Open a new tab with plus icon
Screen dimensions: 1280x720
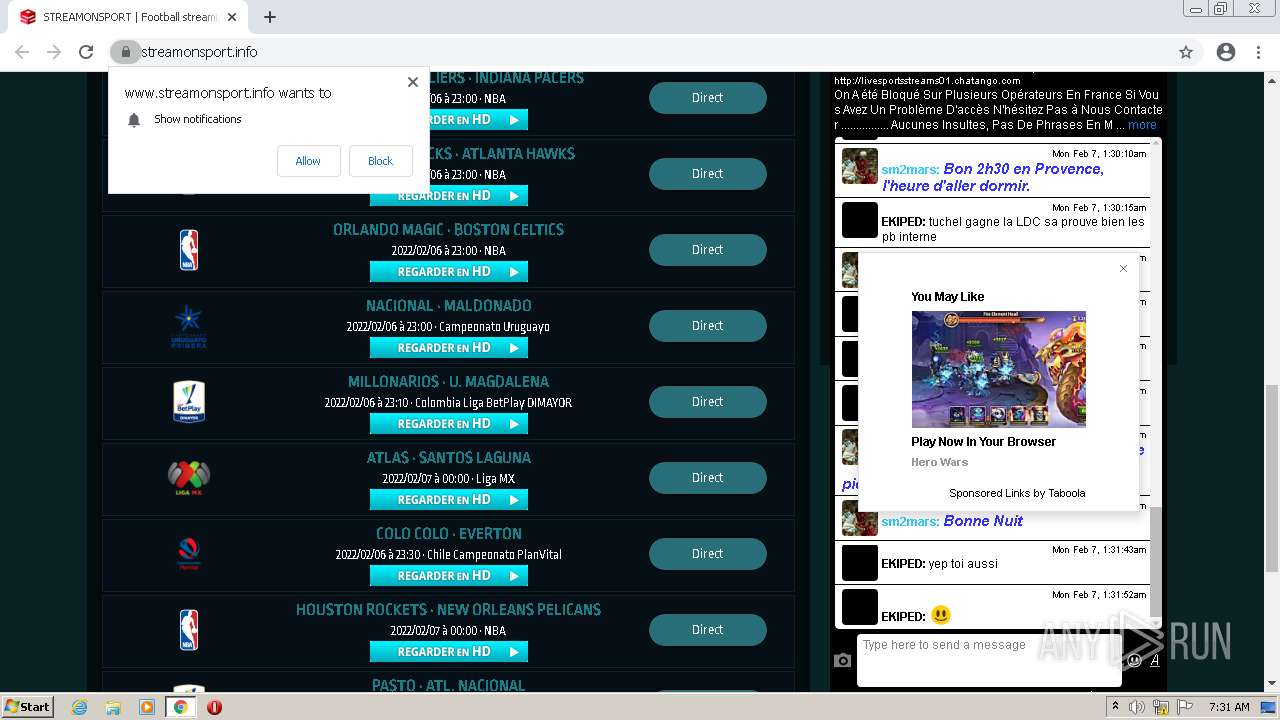click(269, 17)
